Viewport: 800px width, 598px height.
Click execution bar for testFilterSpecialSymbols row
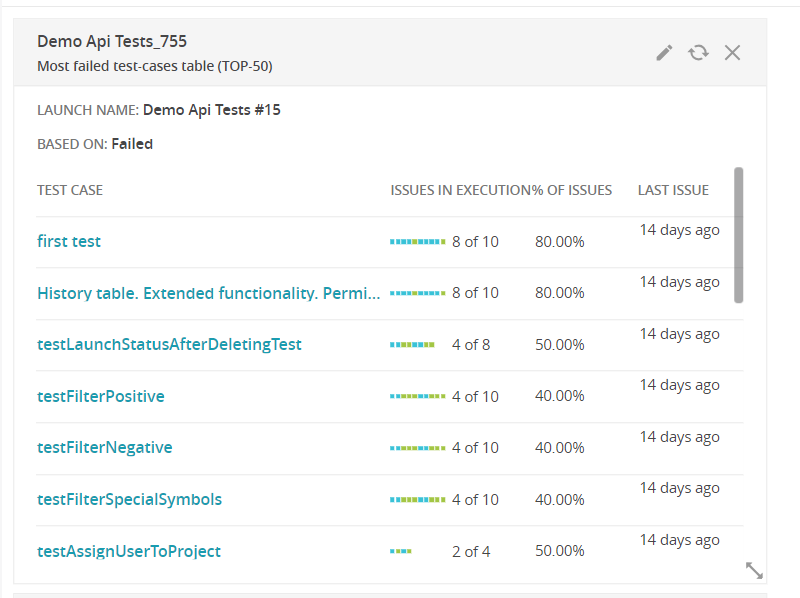pyautogui.click(x=417, y=500)
